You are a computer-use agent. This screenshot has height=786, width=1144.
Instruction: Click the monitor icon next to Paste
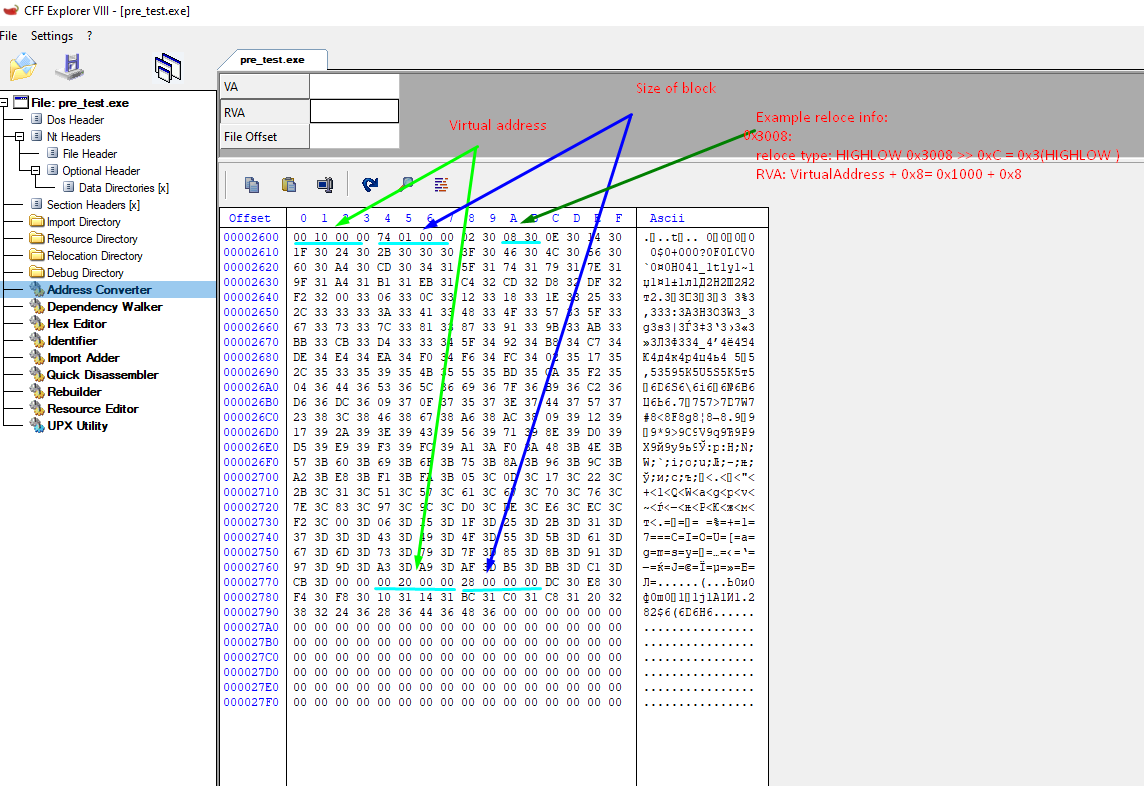click(x=324, y=184)
